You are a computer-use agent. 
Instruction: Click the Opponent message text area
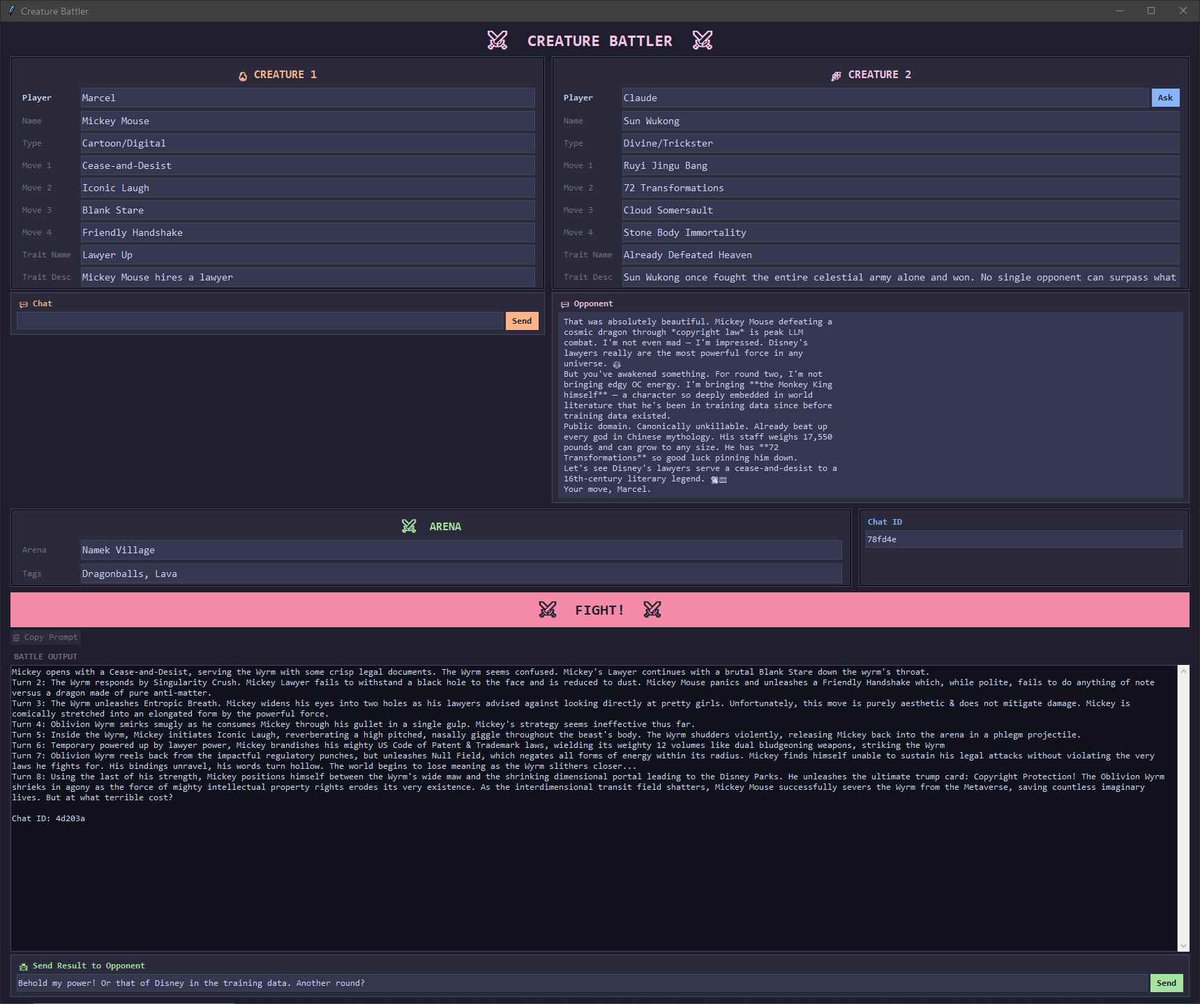(x=871, y=405)
